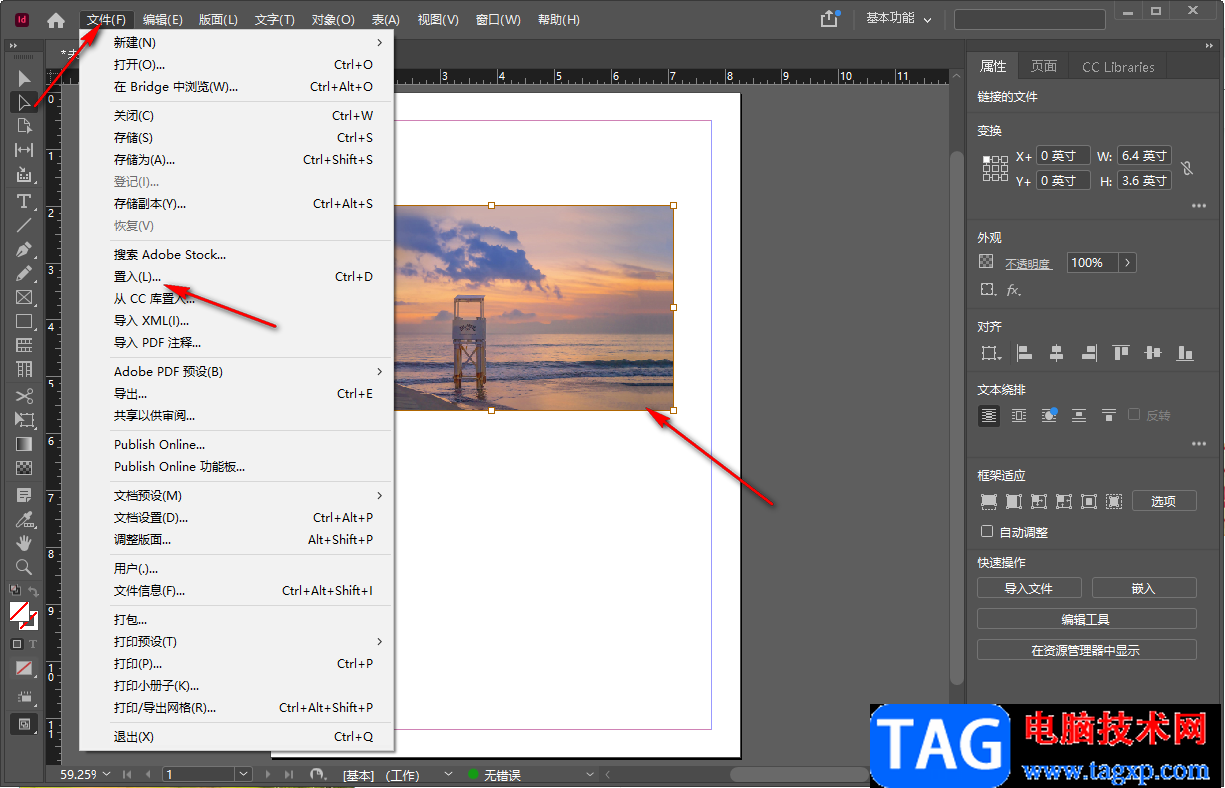Toggle the 反转 checkbox

coord(1134,415)
